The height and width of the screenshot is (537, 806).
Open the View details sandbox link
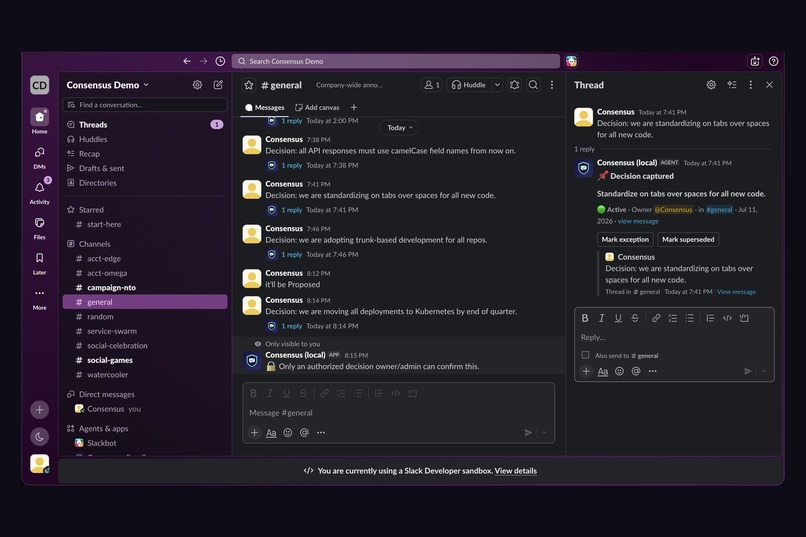click(x=516, y=471)
